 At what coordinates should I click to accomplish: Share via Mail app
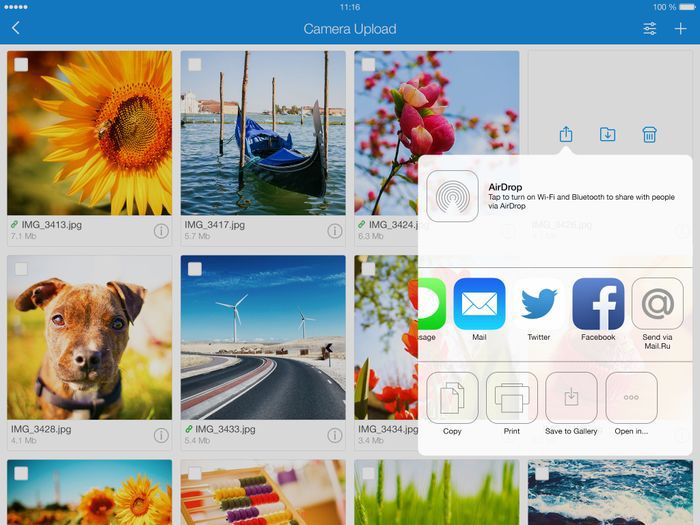tap(479, 304)
